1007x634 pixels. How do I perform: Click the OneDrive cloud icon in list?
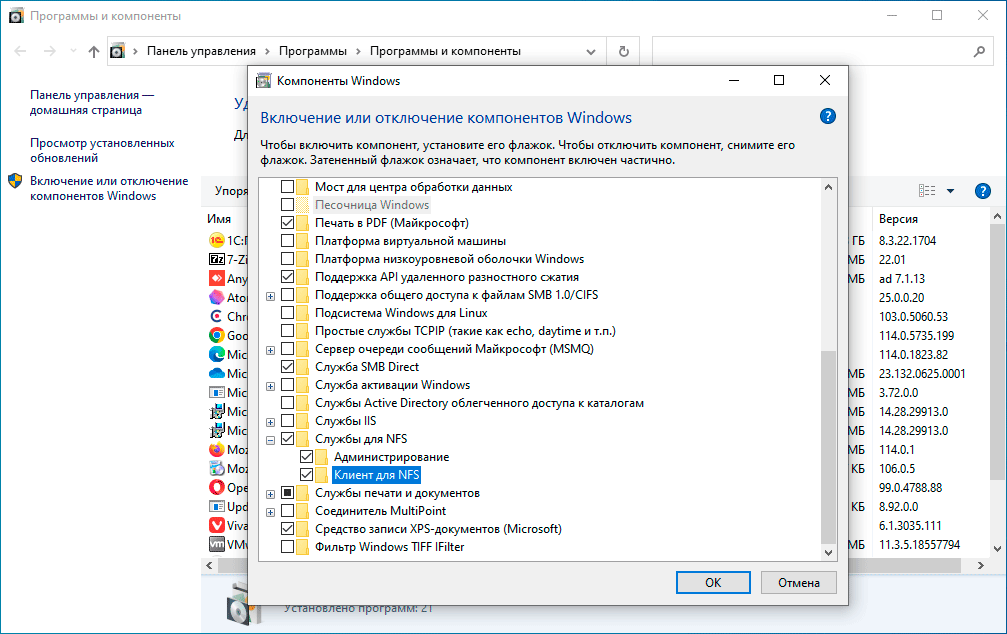[x=216, y=373]
